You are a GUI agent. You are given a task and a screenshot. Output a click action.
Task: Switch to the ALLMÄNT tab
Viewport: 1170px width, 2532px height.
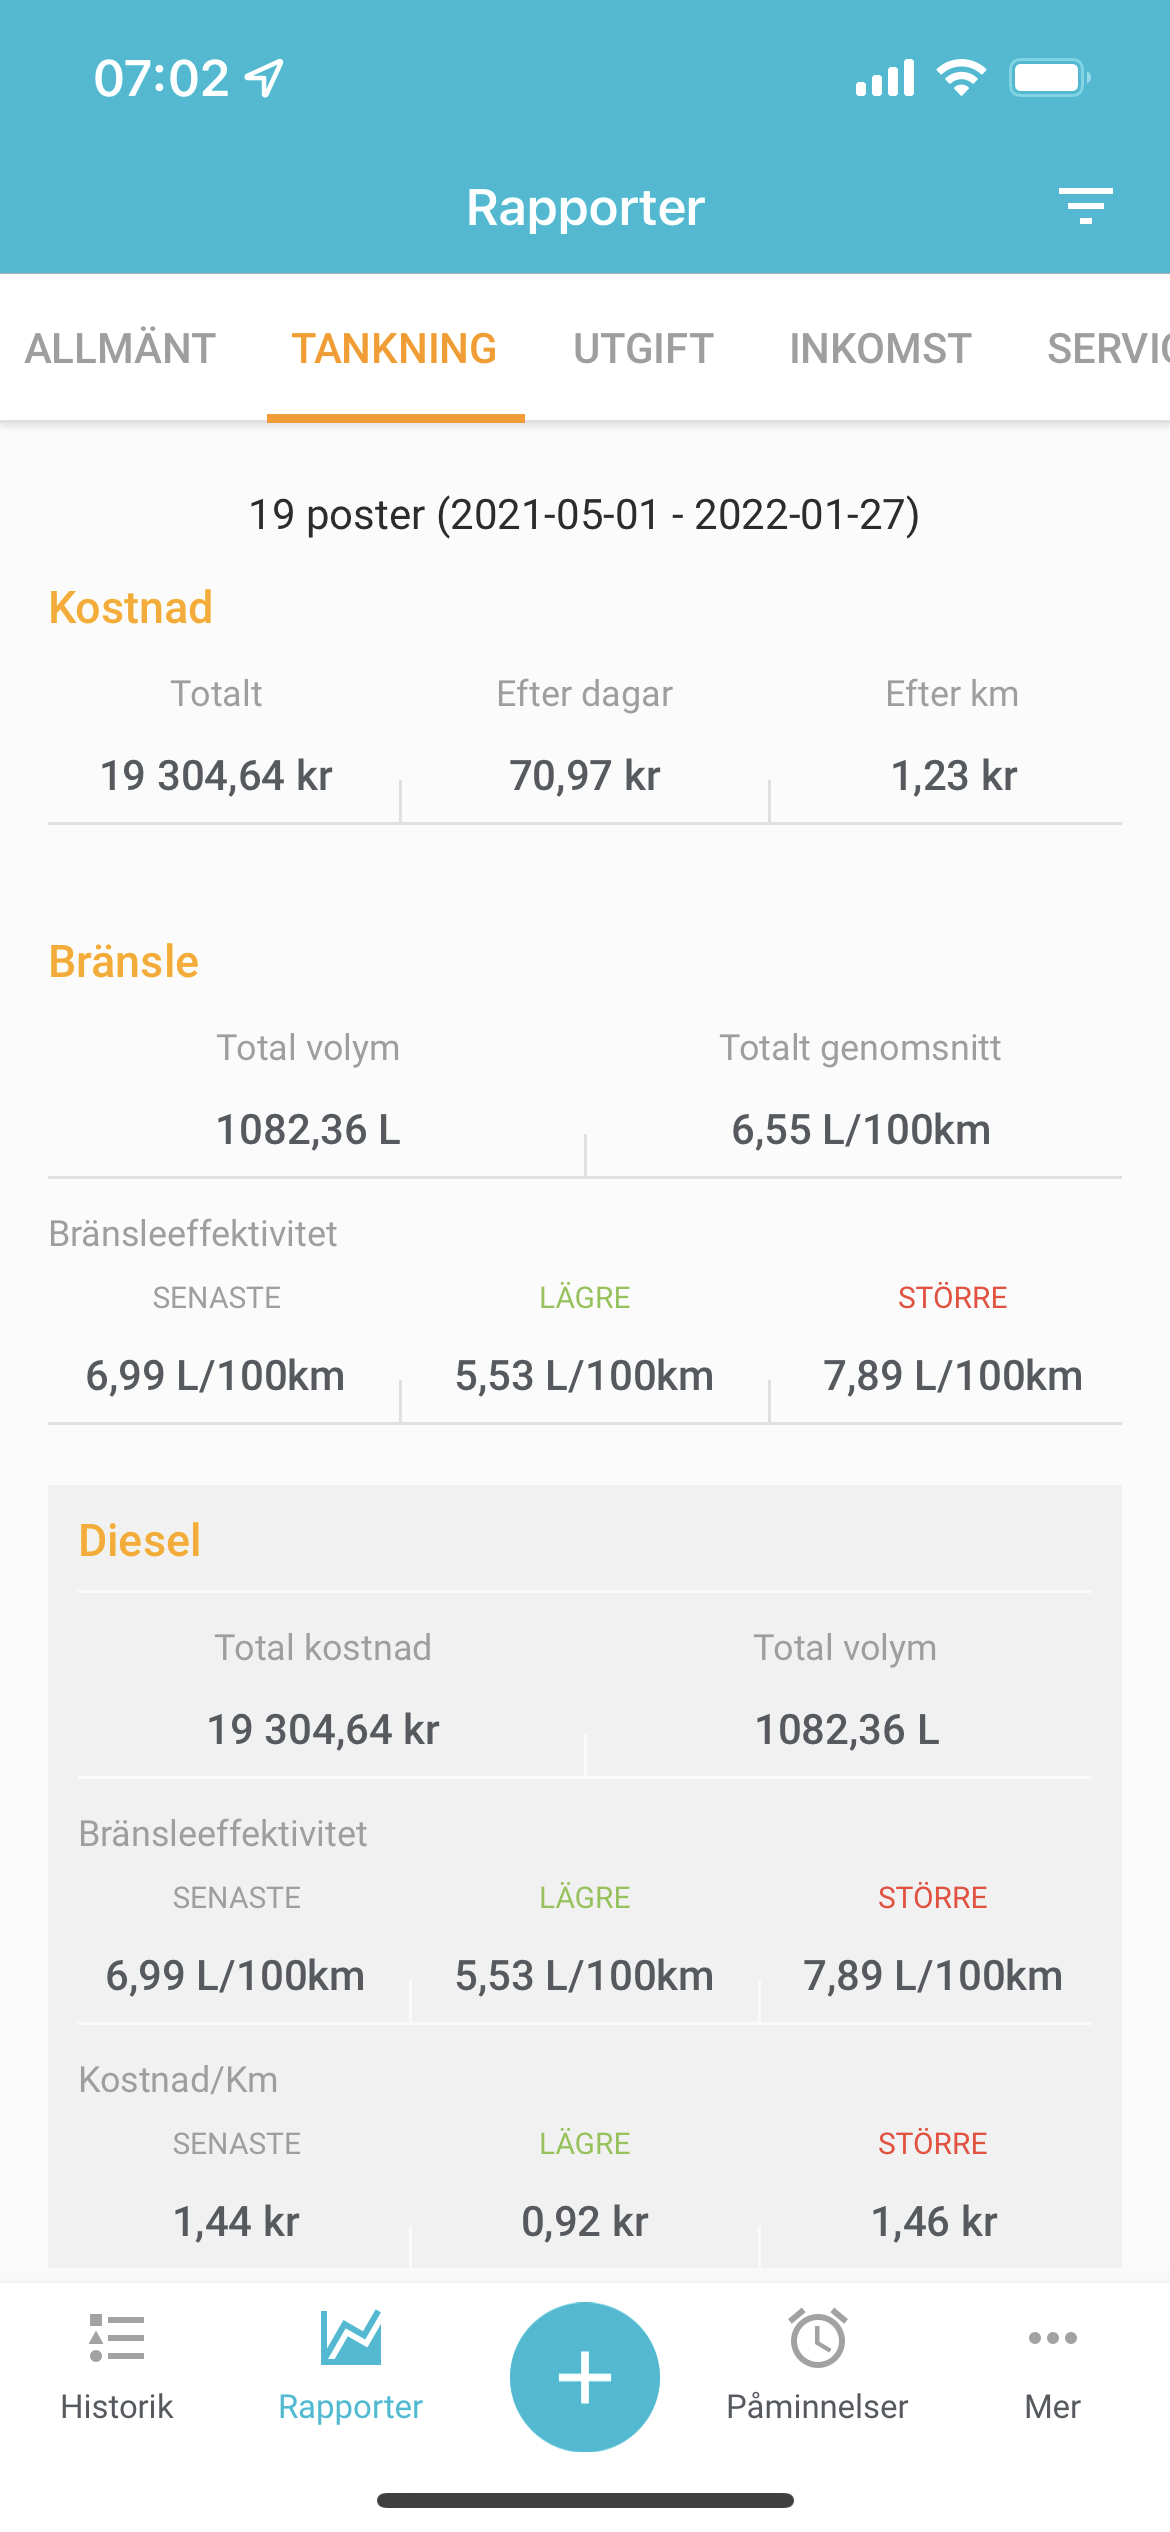(120, 349)
